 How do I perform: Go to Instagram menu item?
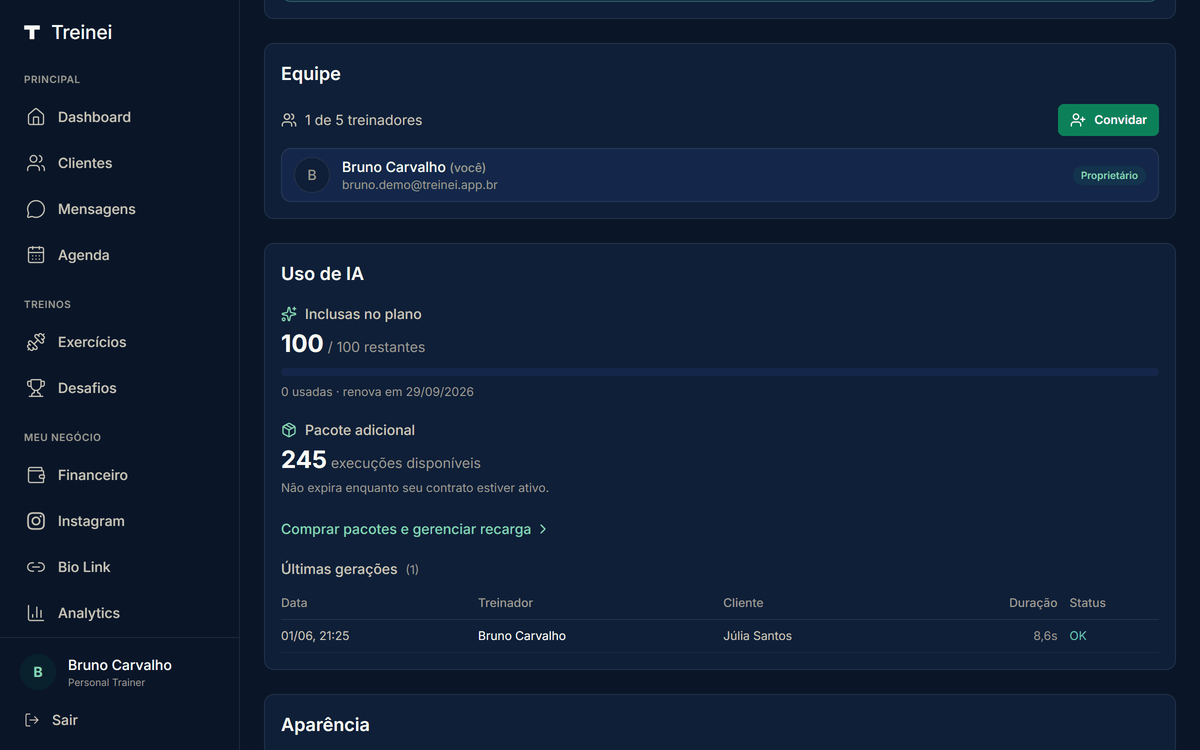point(120,521)
